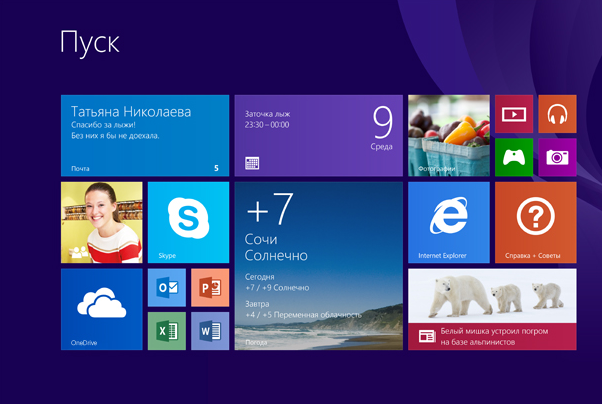Screen dimensions: 602x404
Task: Open the Skype tile
Action: pos(188,222)
